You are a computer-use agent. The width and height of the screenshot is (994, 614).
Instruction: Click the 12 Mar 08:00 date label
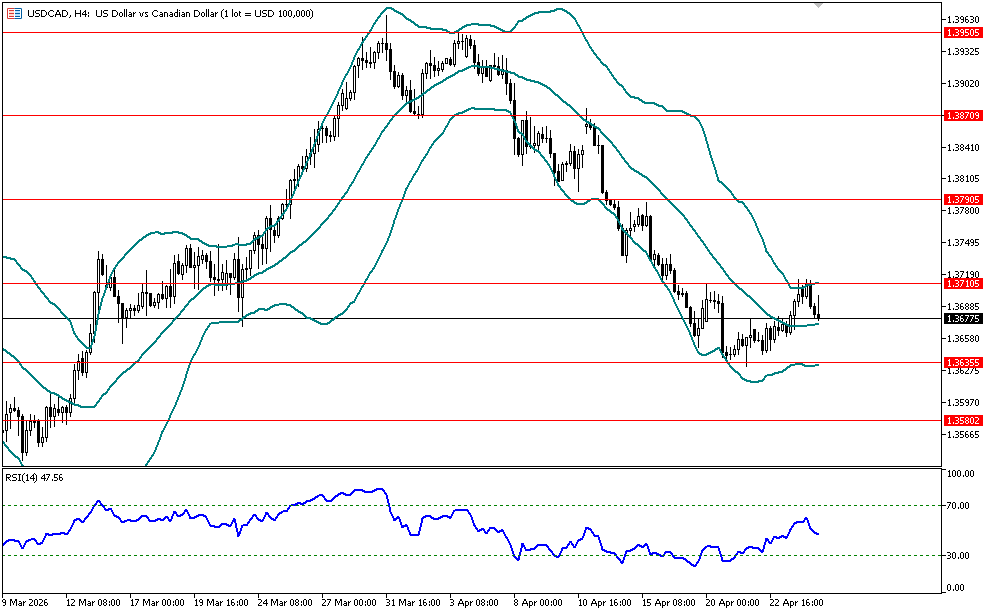(93, 603)
